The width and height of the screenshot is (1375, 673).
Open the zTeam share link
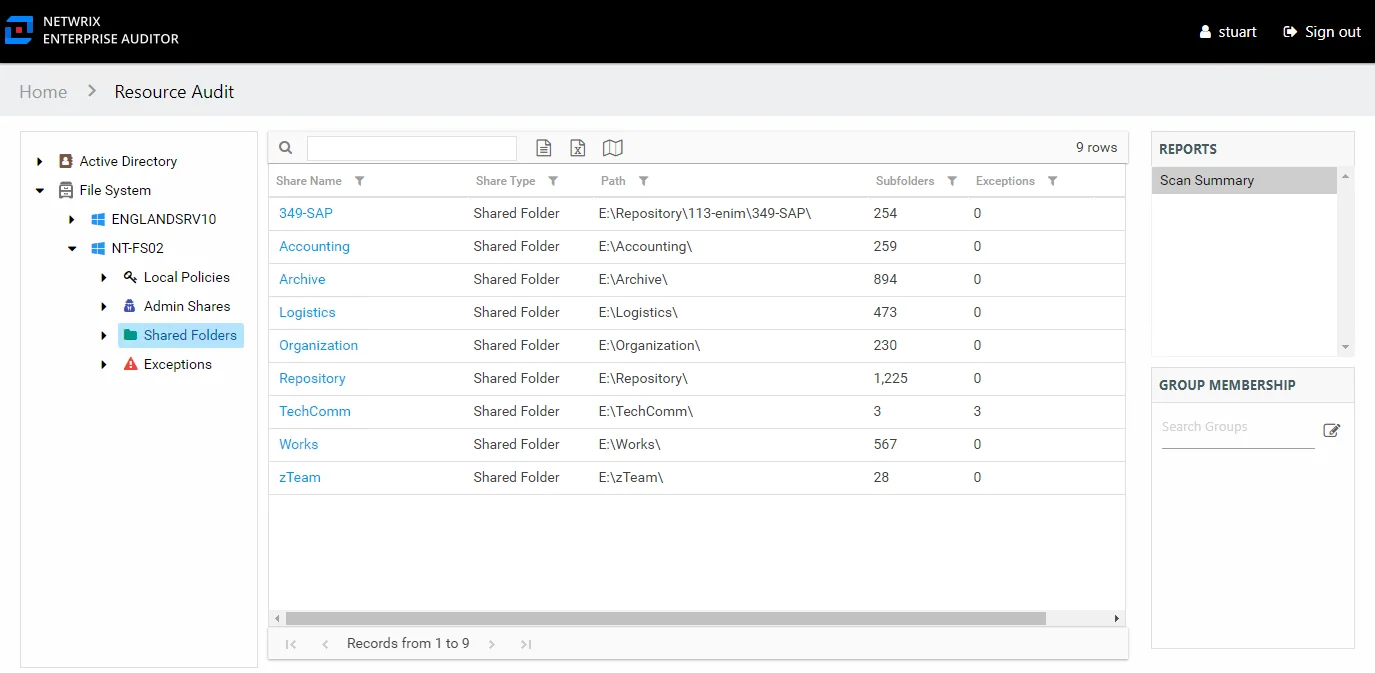[300, 477]
